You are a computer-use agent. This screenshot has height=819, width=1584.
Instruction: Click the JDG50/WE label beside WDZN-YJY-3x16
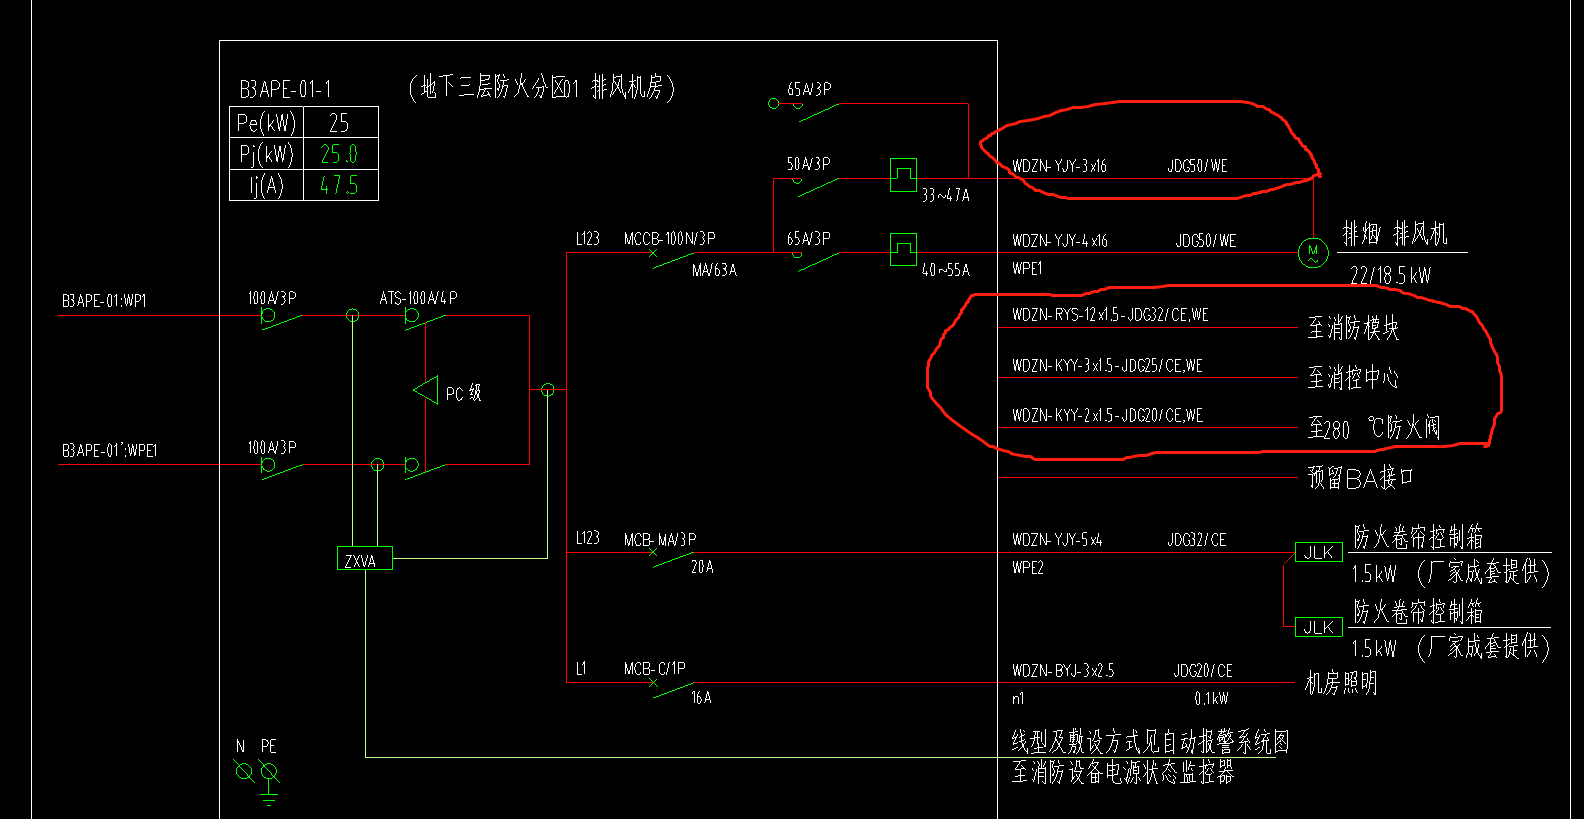(1198, 166)
